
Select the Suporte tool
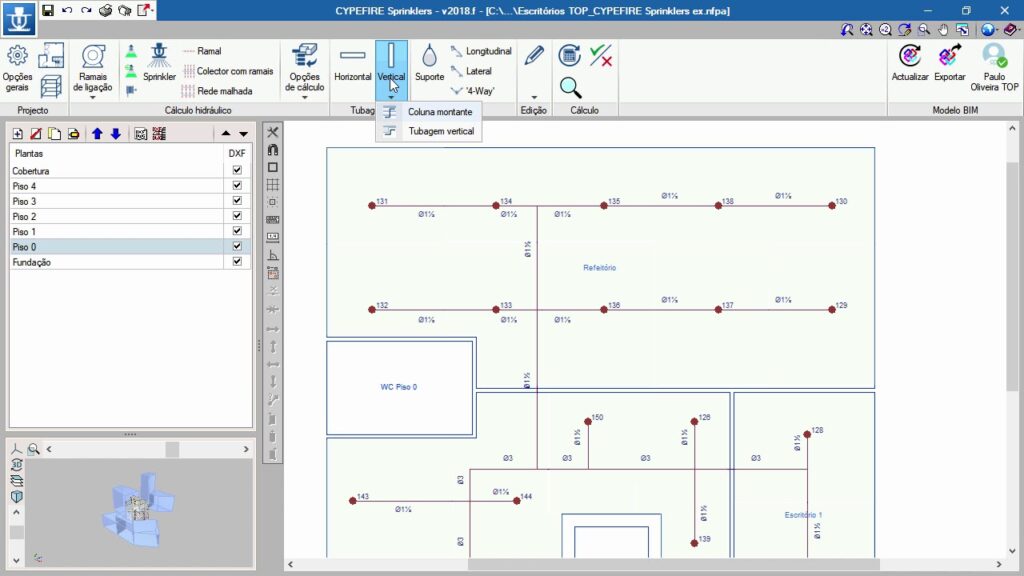coord(429,62)
